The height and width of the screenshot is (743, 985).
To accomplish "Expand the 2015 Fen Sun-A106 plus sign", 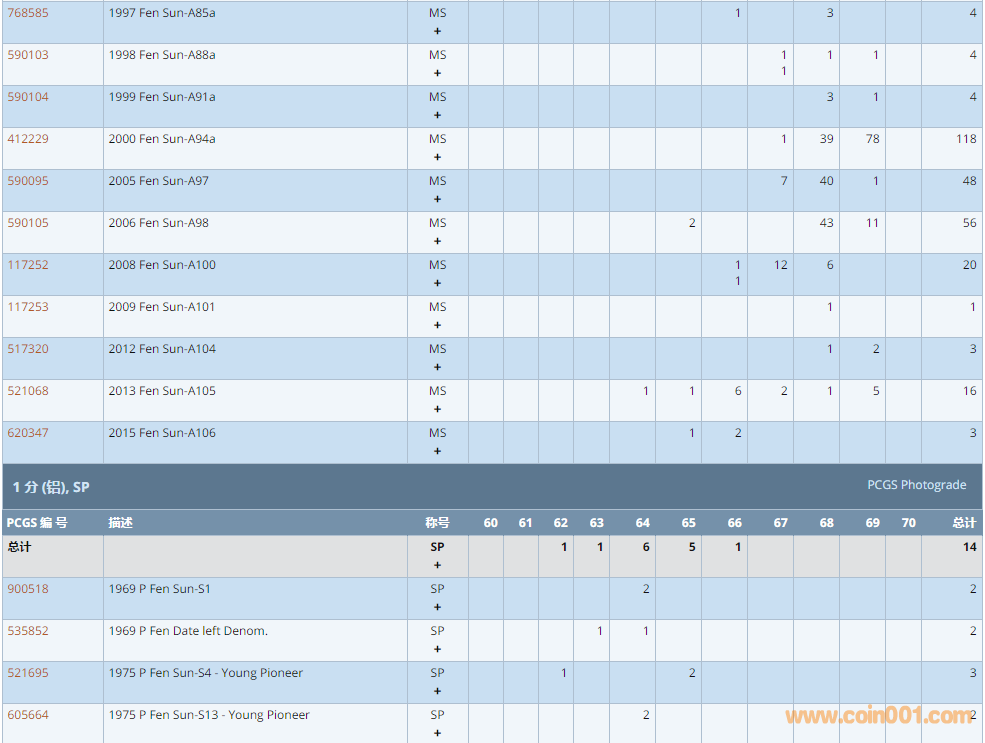I will tap(437, 451).
